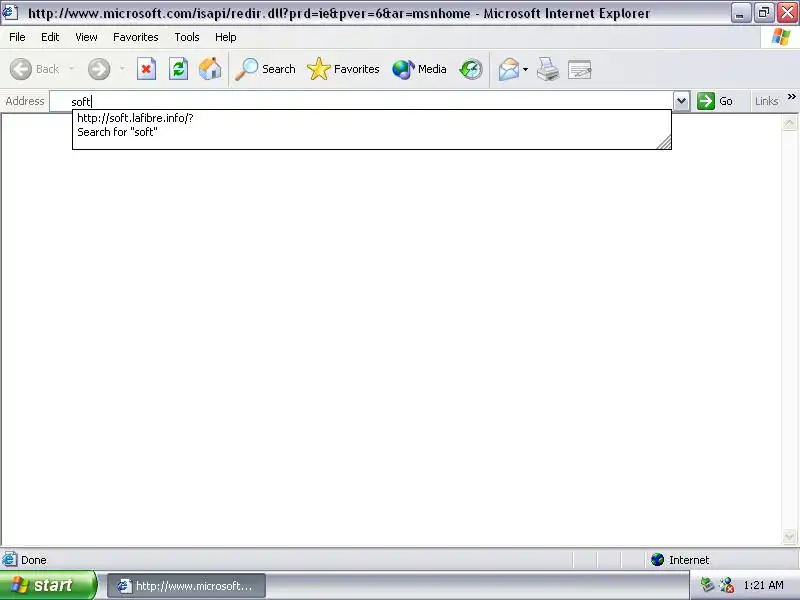The height and width of the screenshot is (600, 800).
Task: Click the scrollbar up arrow
Action: pos(789,123)
